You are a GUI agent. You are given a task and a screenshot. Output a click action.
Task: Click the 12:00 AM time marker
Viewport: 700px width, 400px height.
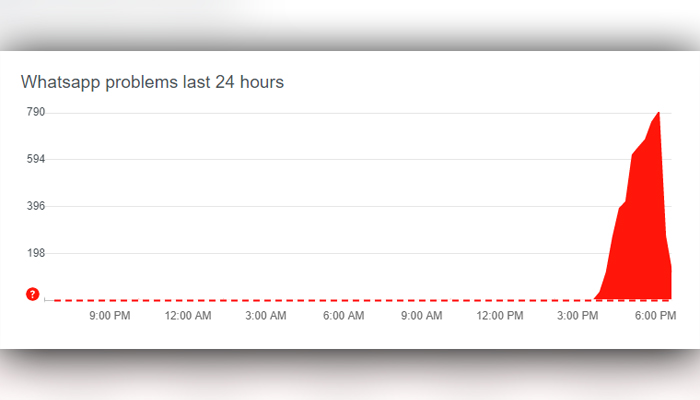click(188, 316)
